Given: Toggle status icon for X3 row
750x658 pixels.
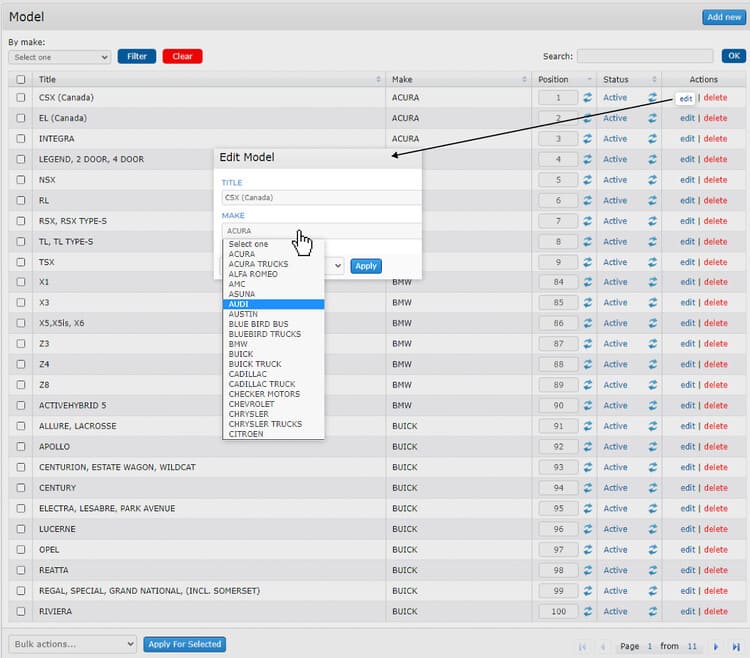Looking at the screenshot, I should click(x=652, y=303).
